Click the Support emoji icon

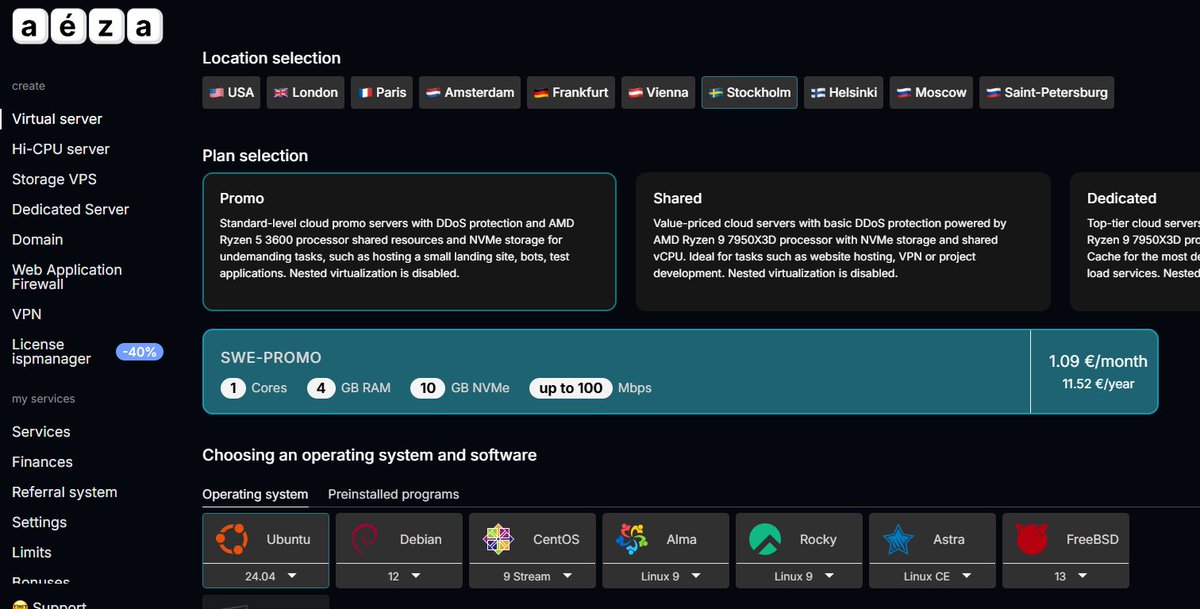tap(19, 605)
